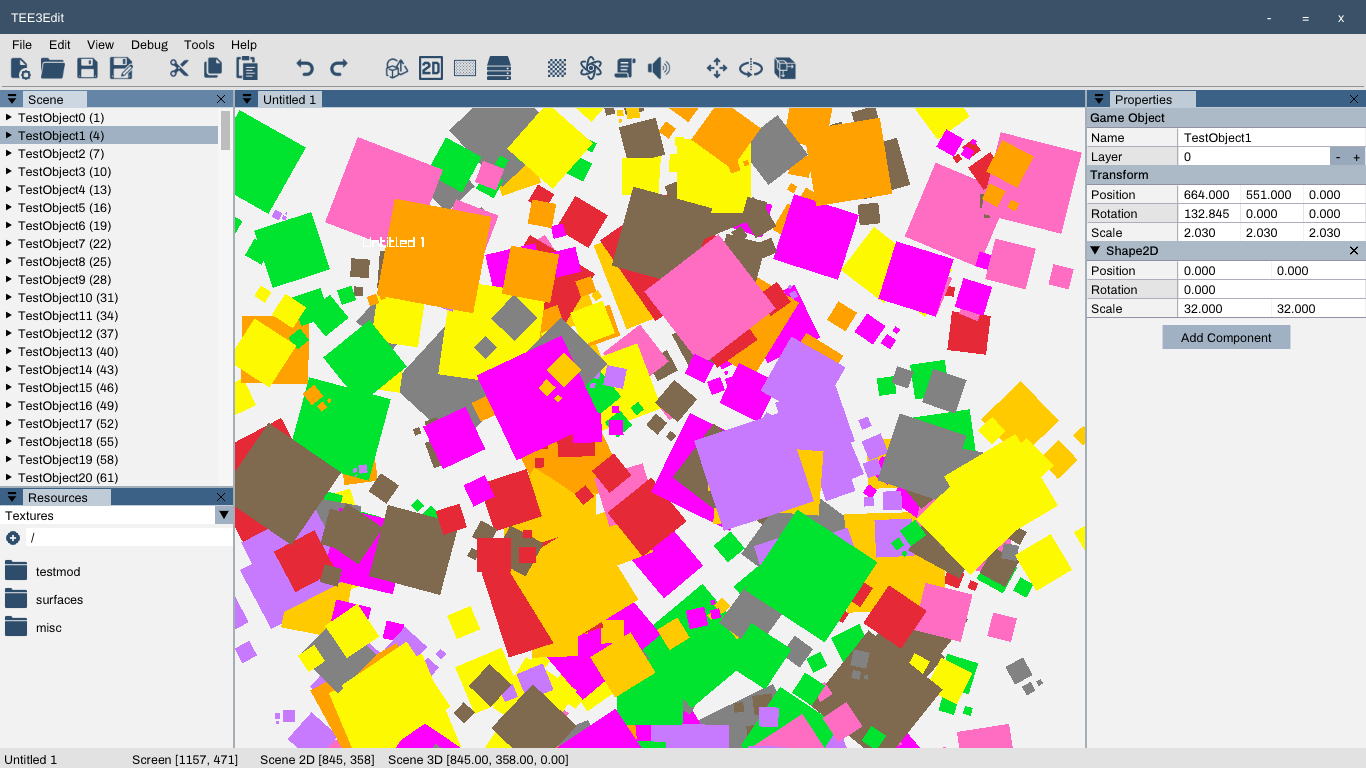
Task: Expand TestObject5 (16) in Scene tree
Action: [x=9, y=208]
